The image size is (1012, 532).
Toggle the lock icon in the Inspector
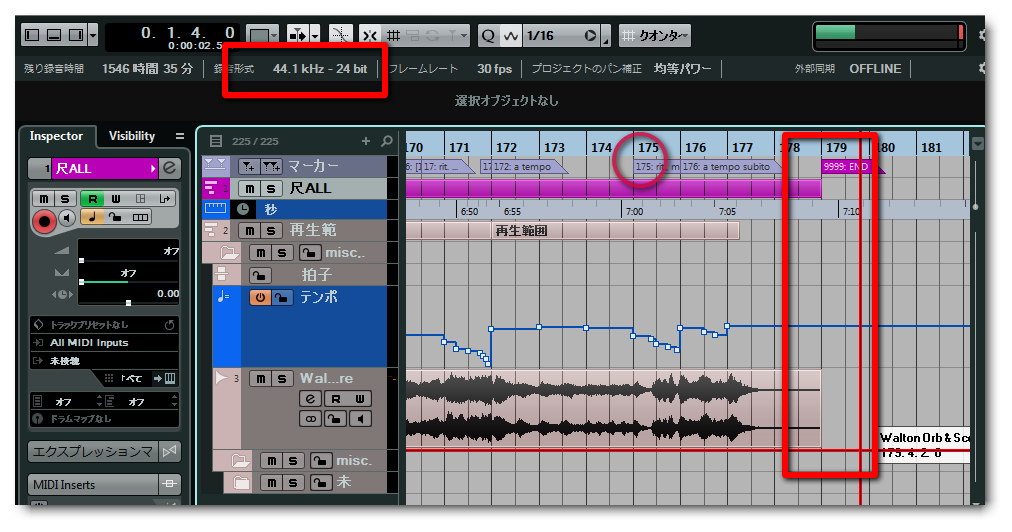click(115, 217)
